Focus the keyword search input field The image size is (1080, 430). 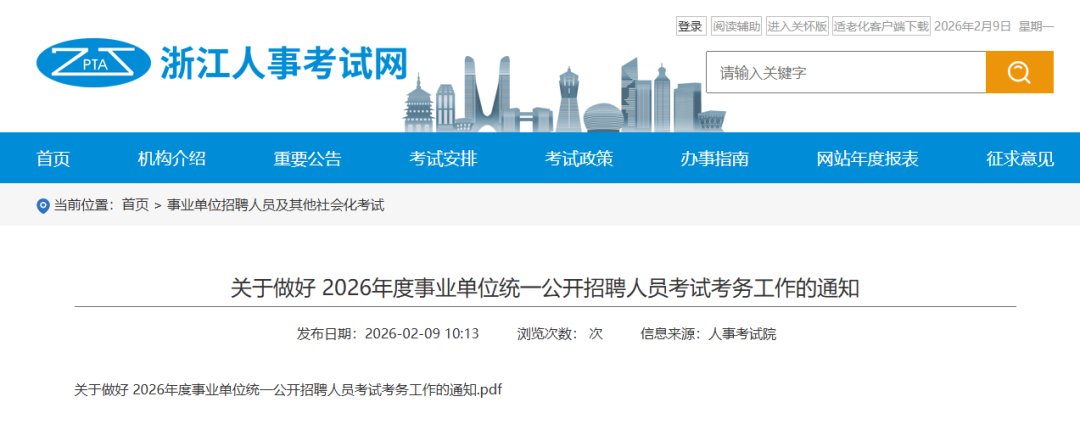pos(846,72)
